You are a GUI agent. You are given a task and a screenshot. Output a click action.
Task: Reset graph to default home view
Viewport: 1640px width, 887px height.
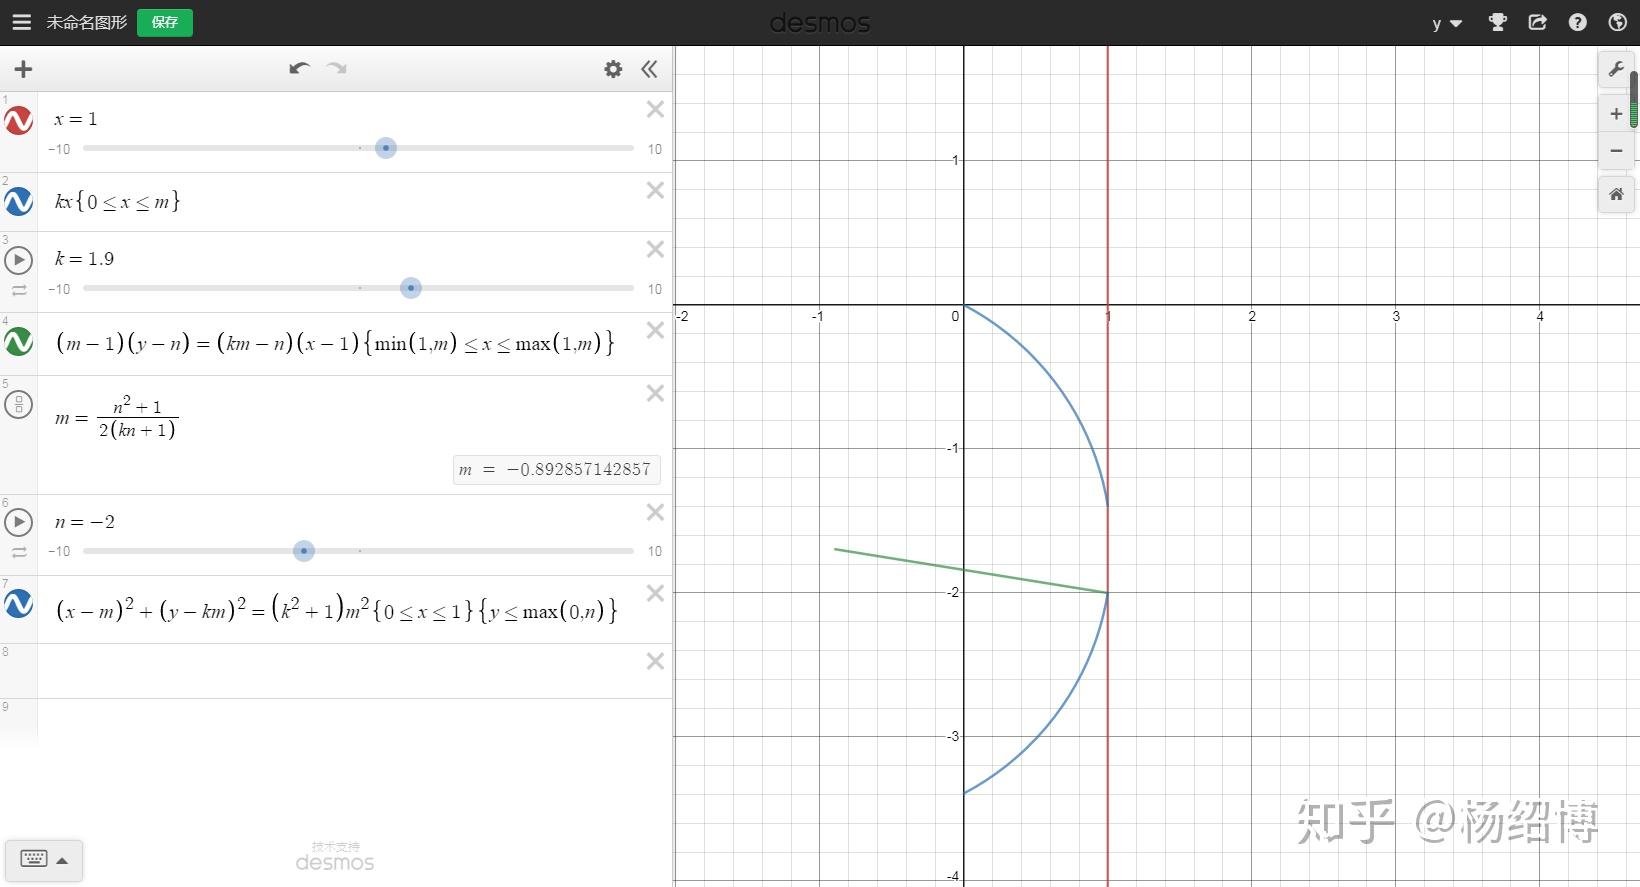point(1616,194)
